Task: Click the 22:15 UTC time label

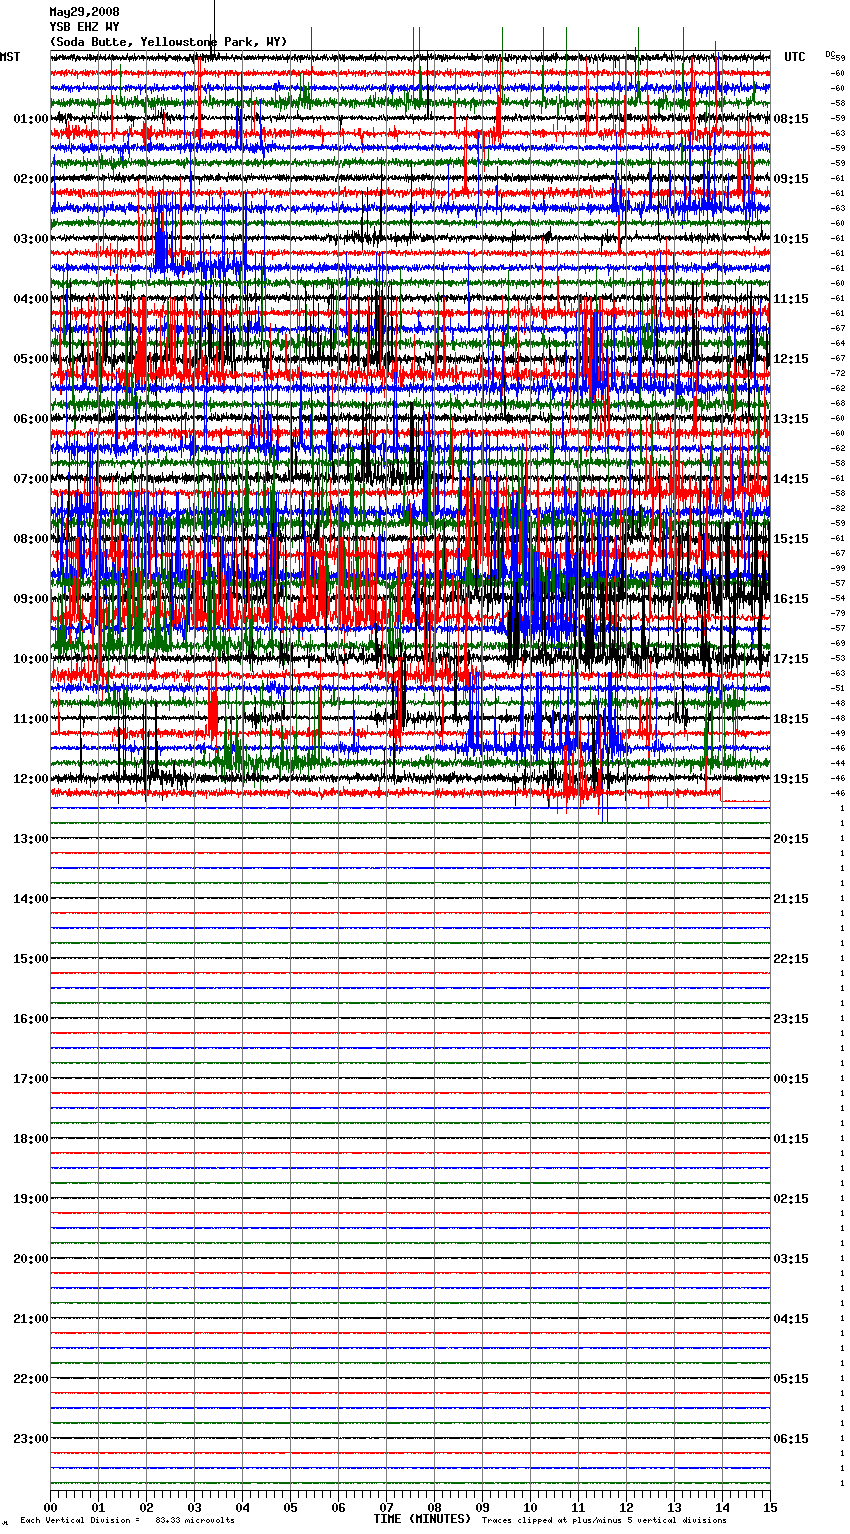Action: pos(791,959)
